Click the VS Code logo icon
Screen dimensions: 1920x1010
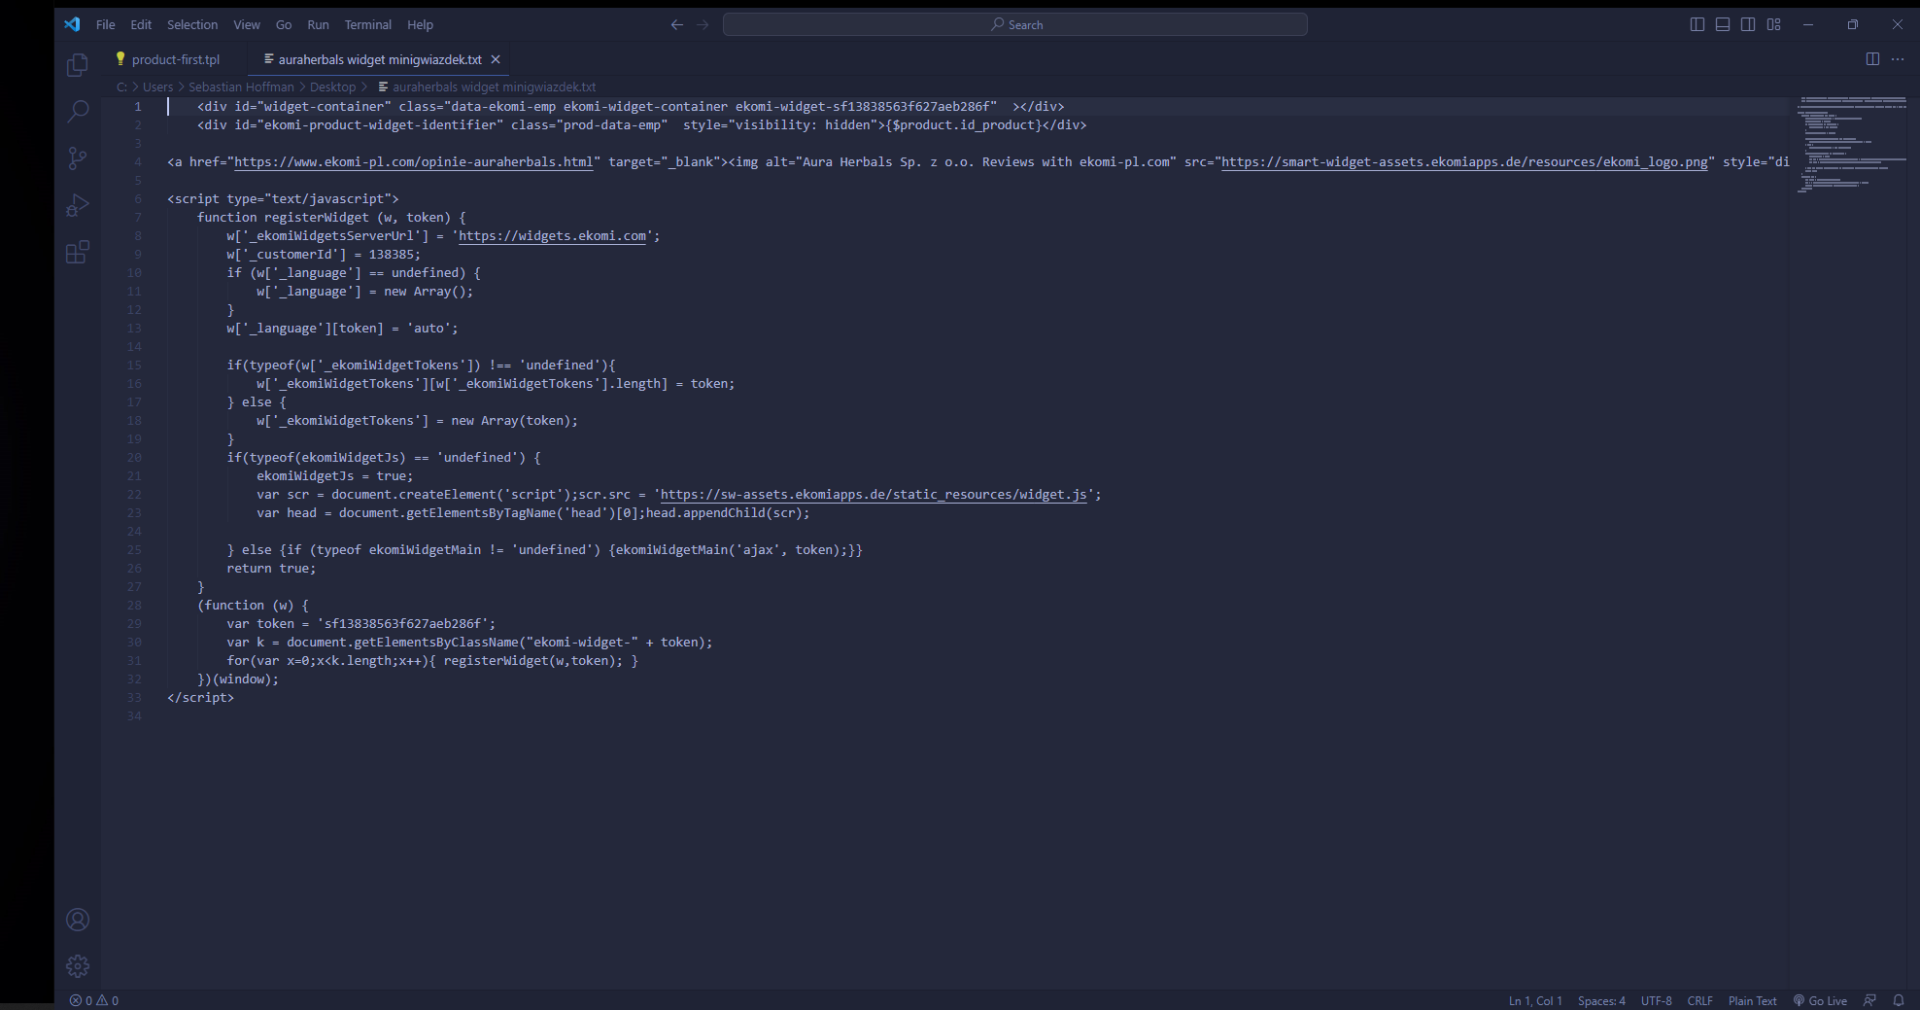pyautogui.click(x=72, y=24)
